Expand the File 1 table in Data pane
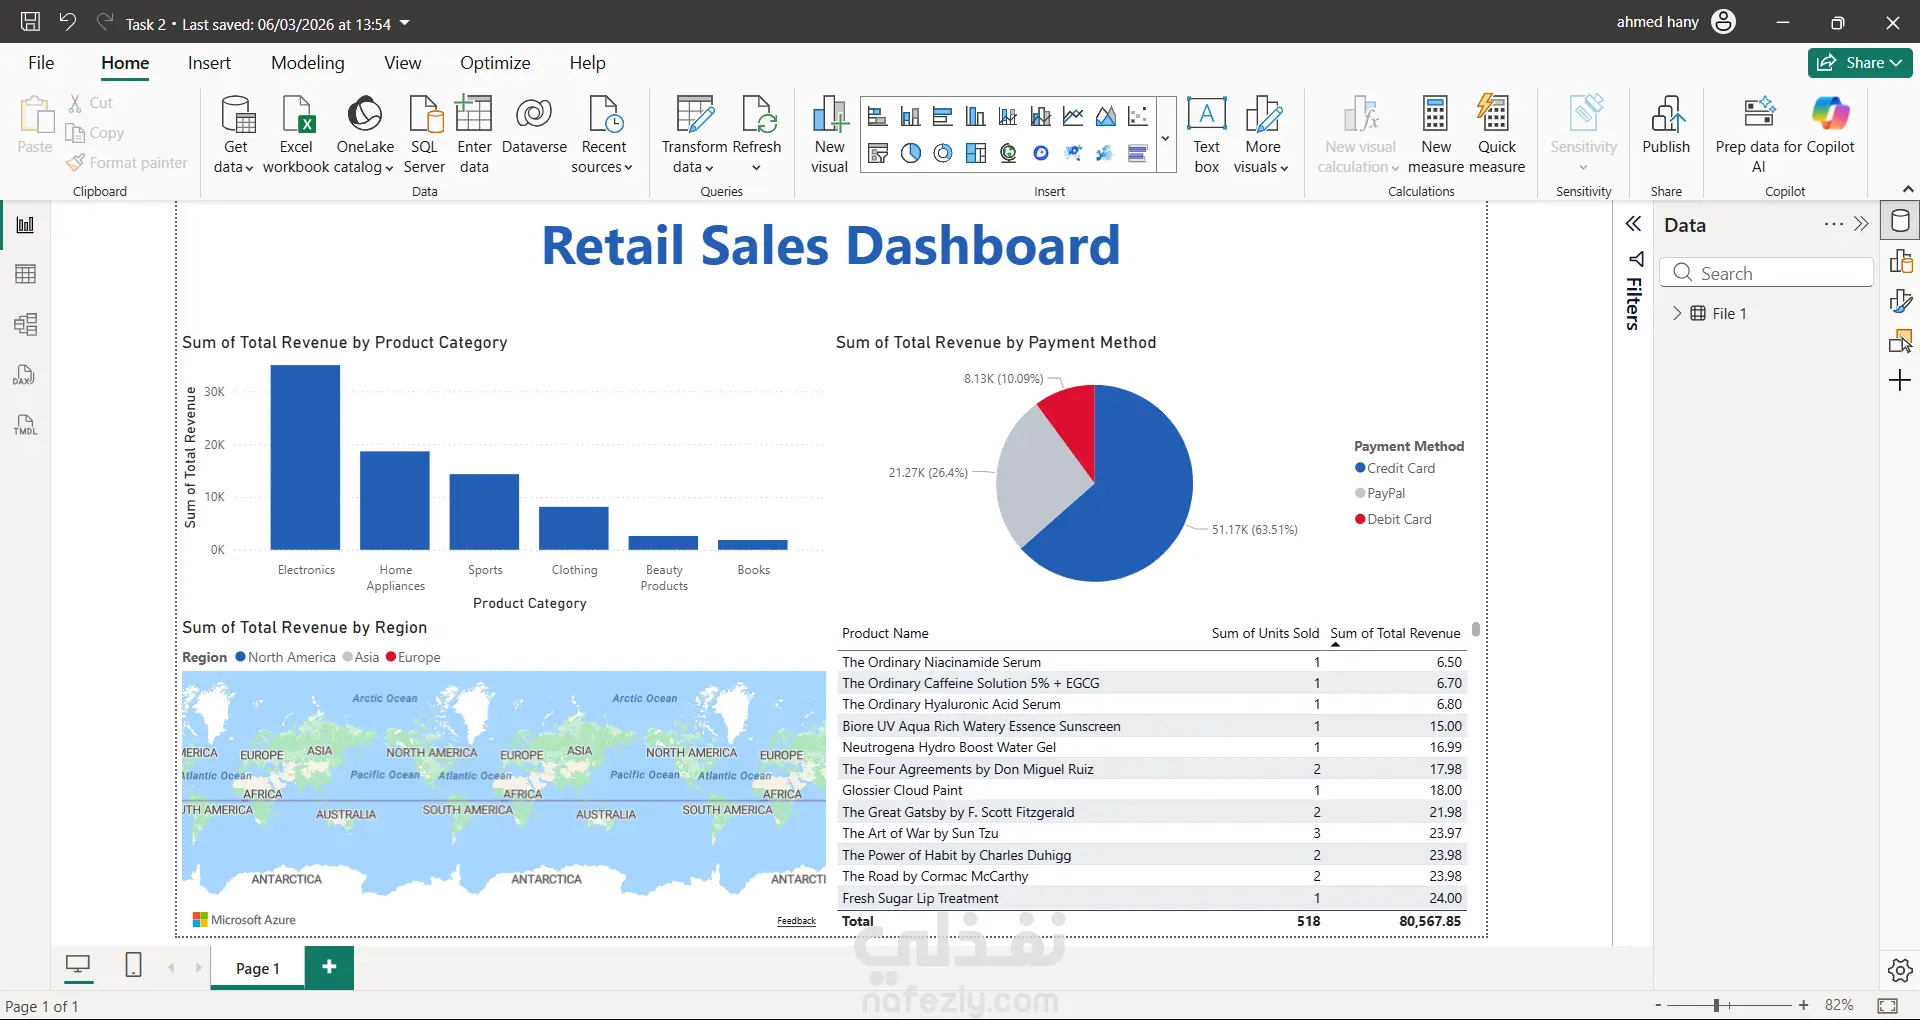Image resolution: width=1920 pixels, height=1020 pixels. click(x=1677, y=313)
